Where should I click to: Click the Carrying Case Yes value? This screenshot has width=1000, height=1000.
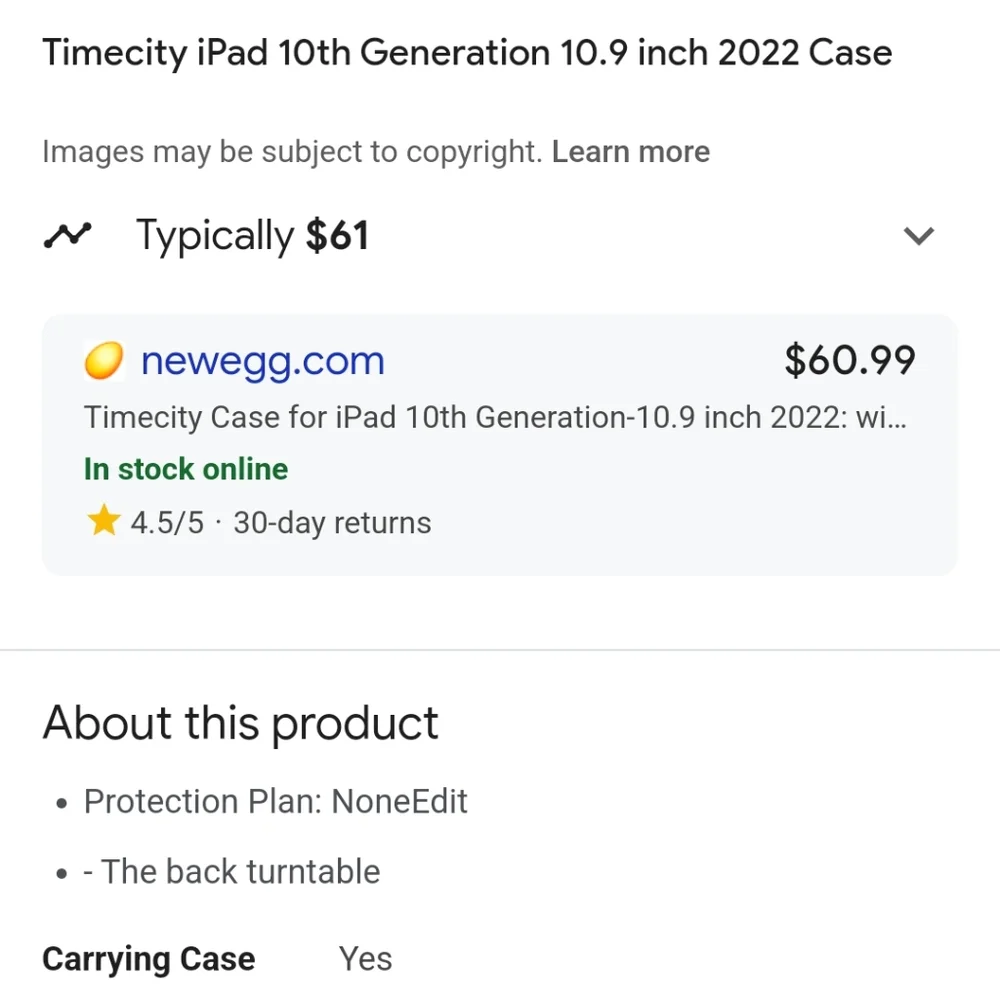pyautogui.click(x=365, y=959)
